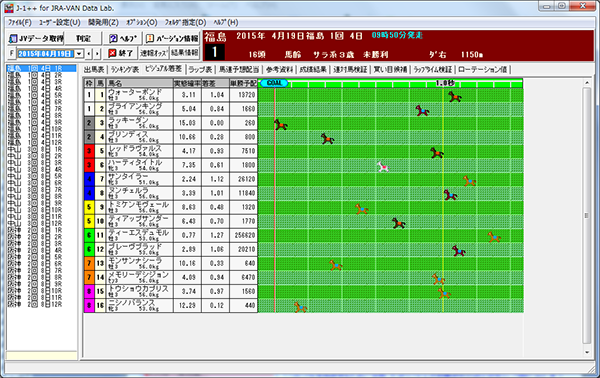This screenshot has width=600, height=378.
Task: Click the horse icon for horse number 5
Action: coord(437,153)
